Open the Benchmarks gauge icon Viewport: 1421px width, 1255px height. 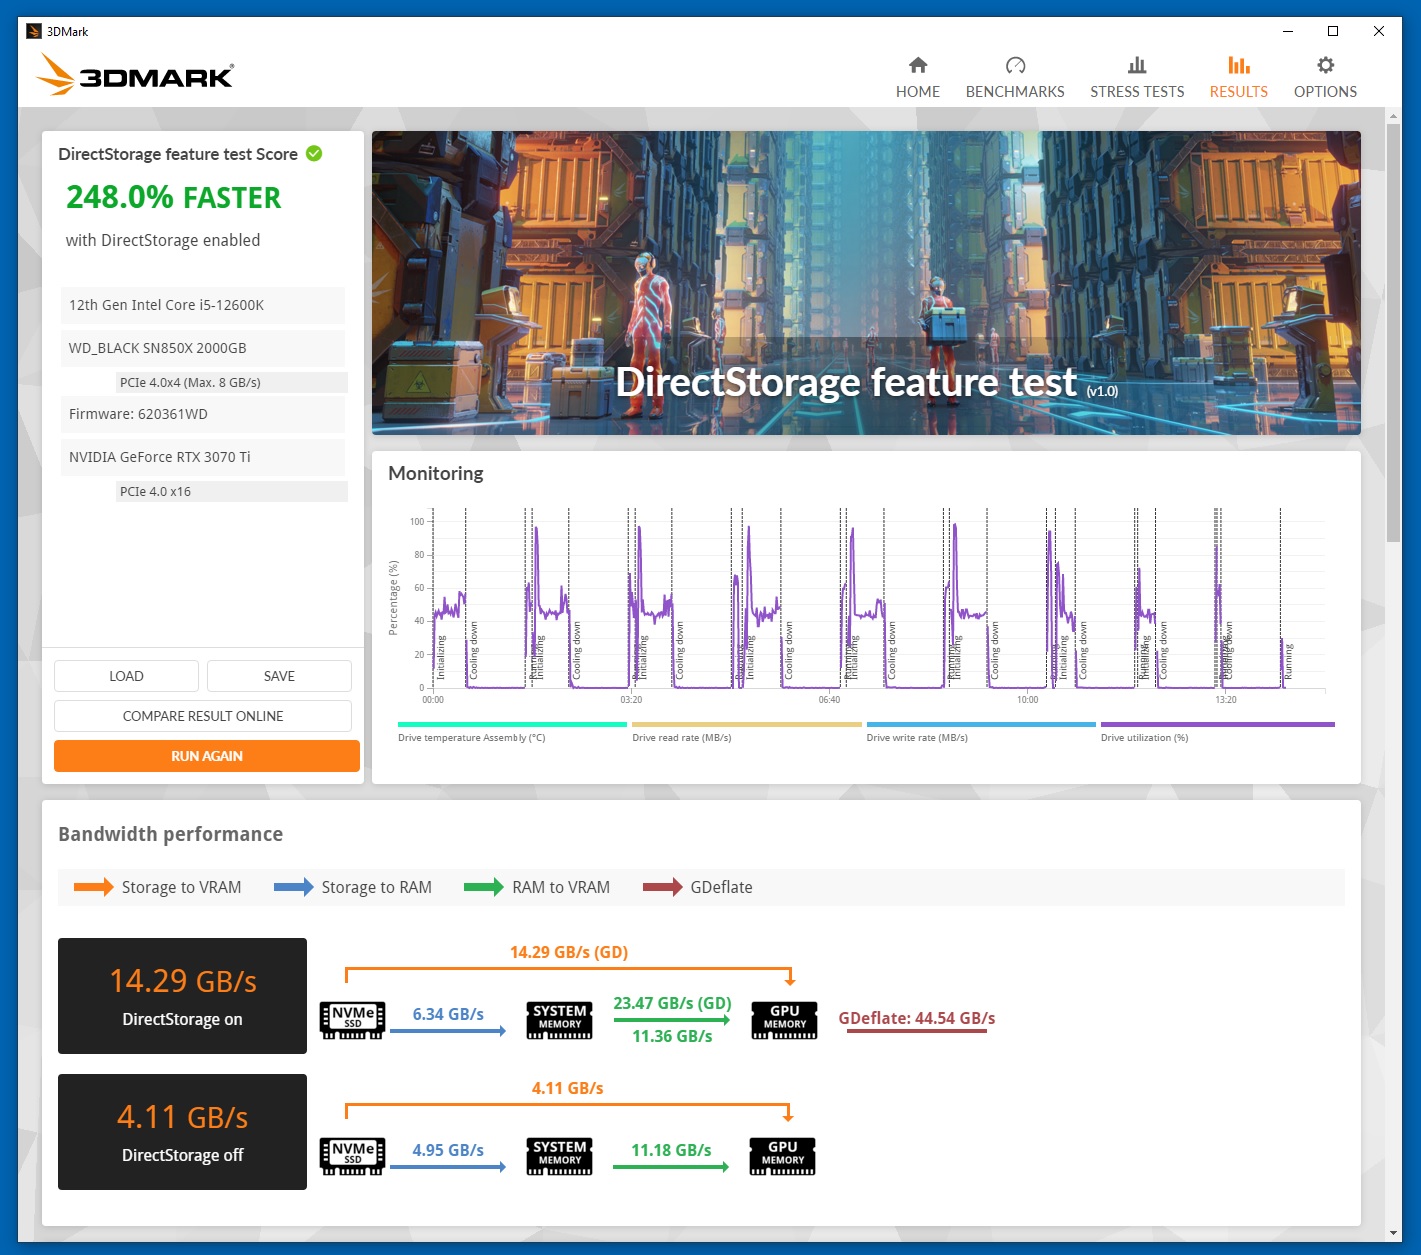(x=1015, y=65)
